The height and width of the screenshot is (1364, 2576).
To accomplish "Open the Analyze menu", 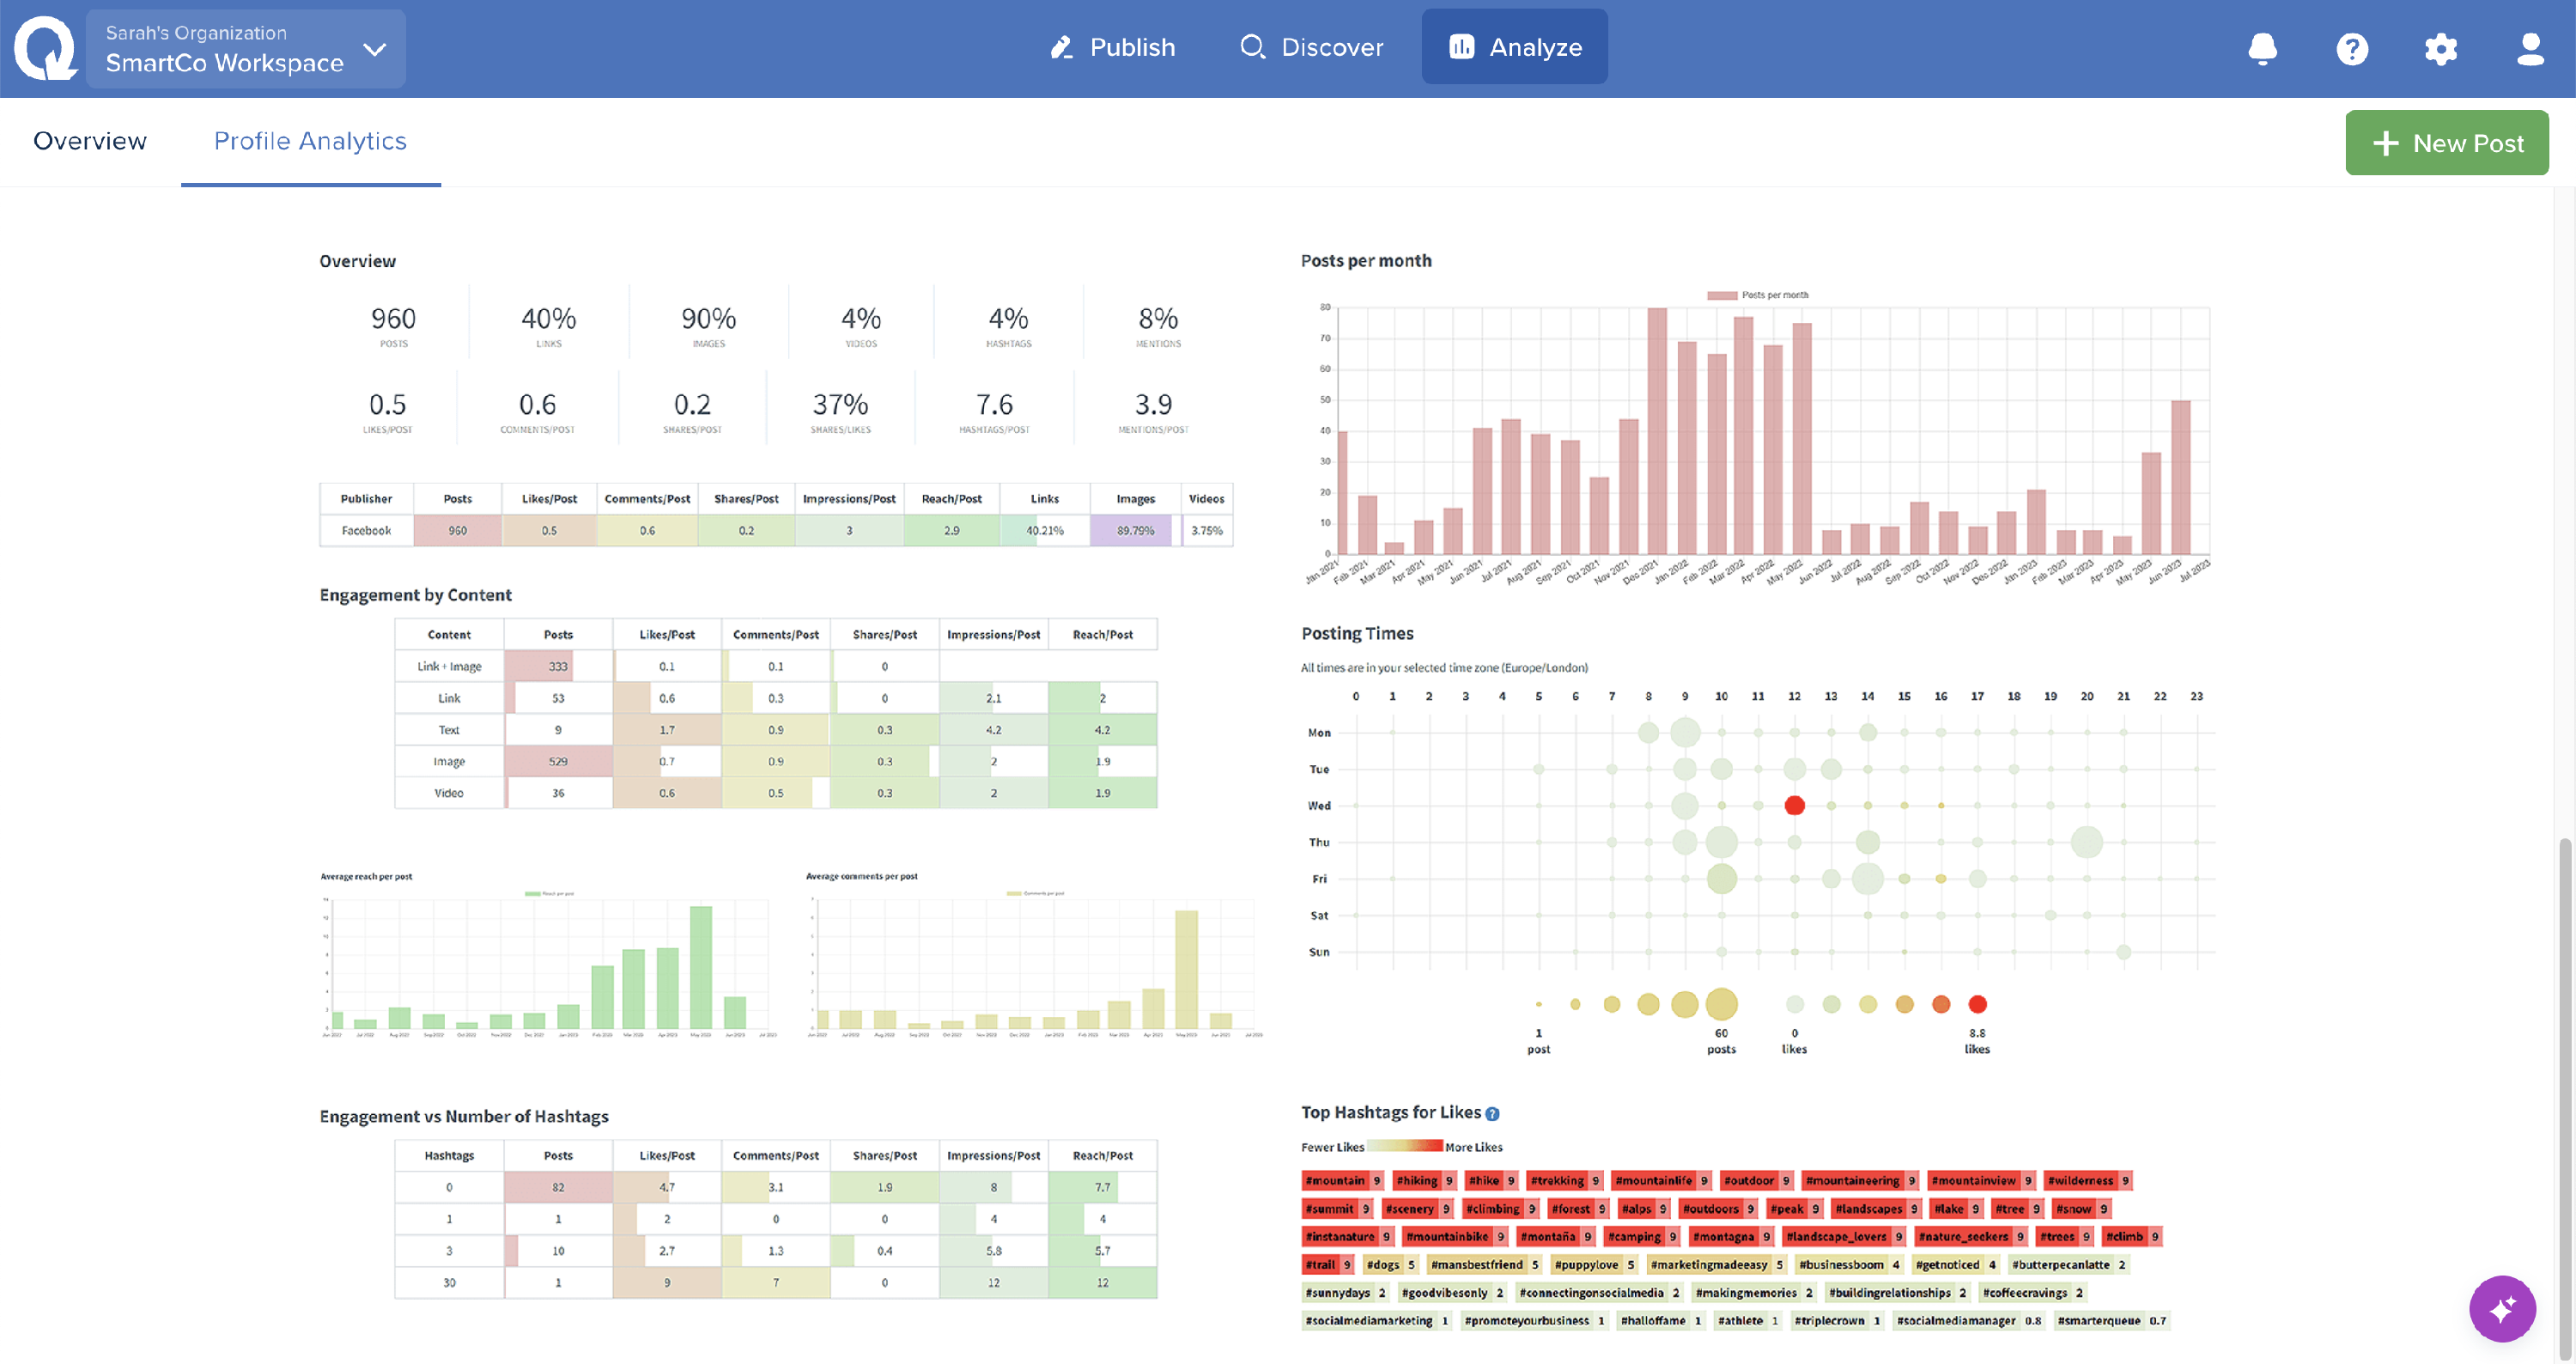I will pyautogui.click(x=1514, y=47).
